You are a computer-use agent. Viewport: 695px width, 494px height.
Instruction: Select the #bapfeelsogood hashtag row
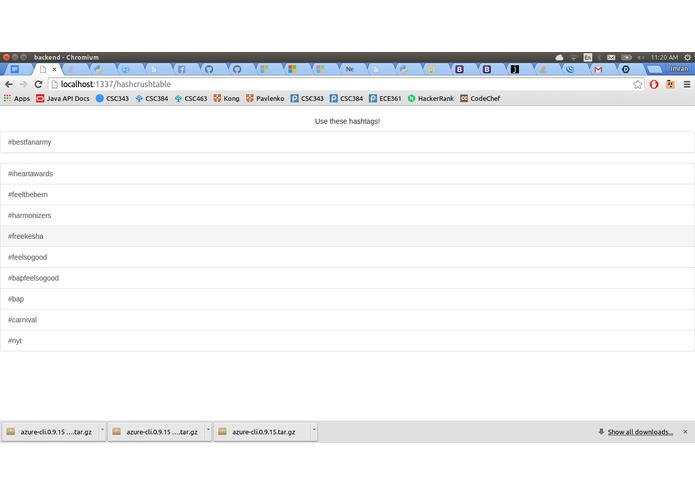348,278
